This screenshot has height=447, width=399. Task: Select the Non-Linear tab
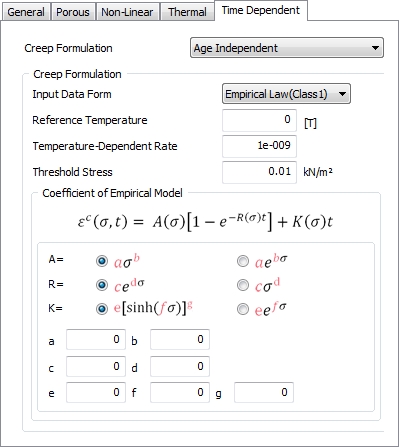[127, 12]
